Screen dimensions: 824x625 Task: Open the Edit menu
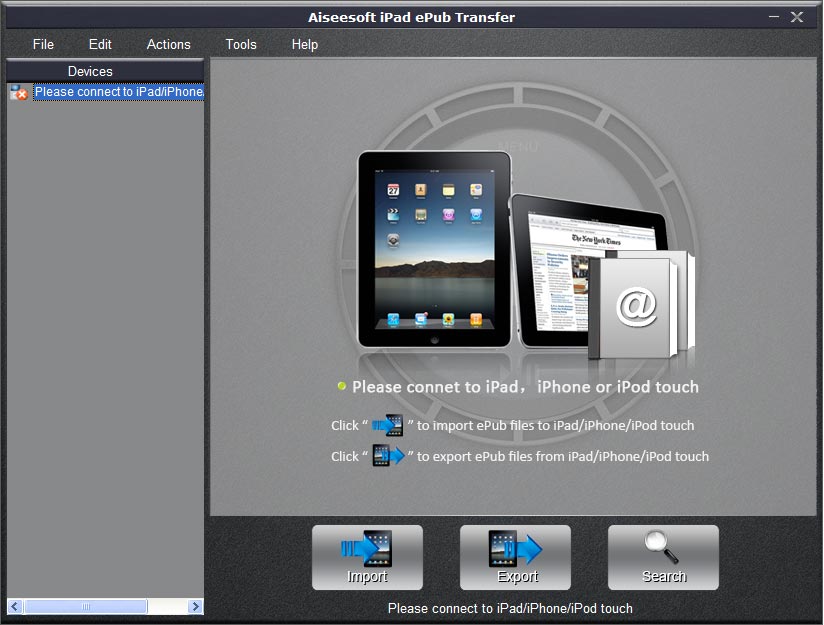click(x=100, y=44)
